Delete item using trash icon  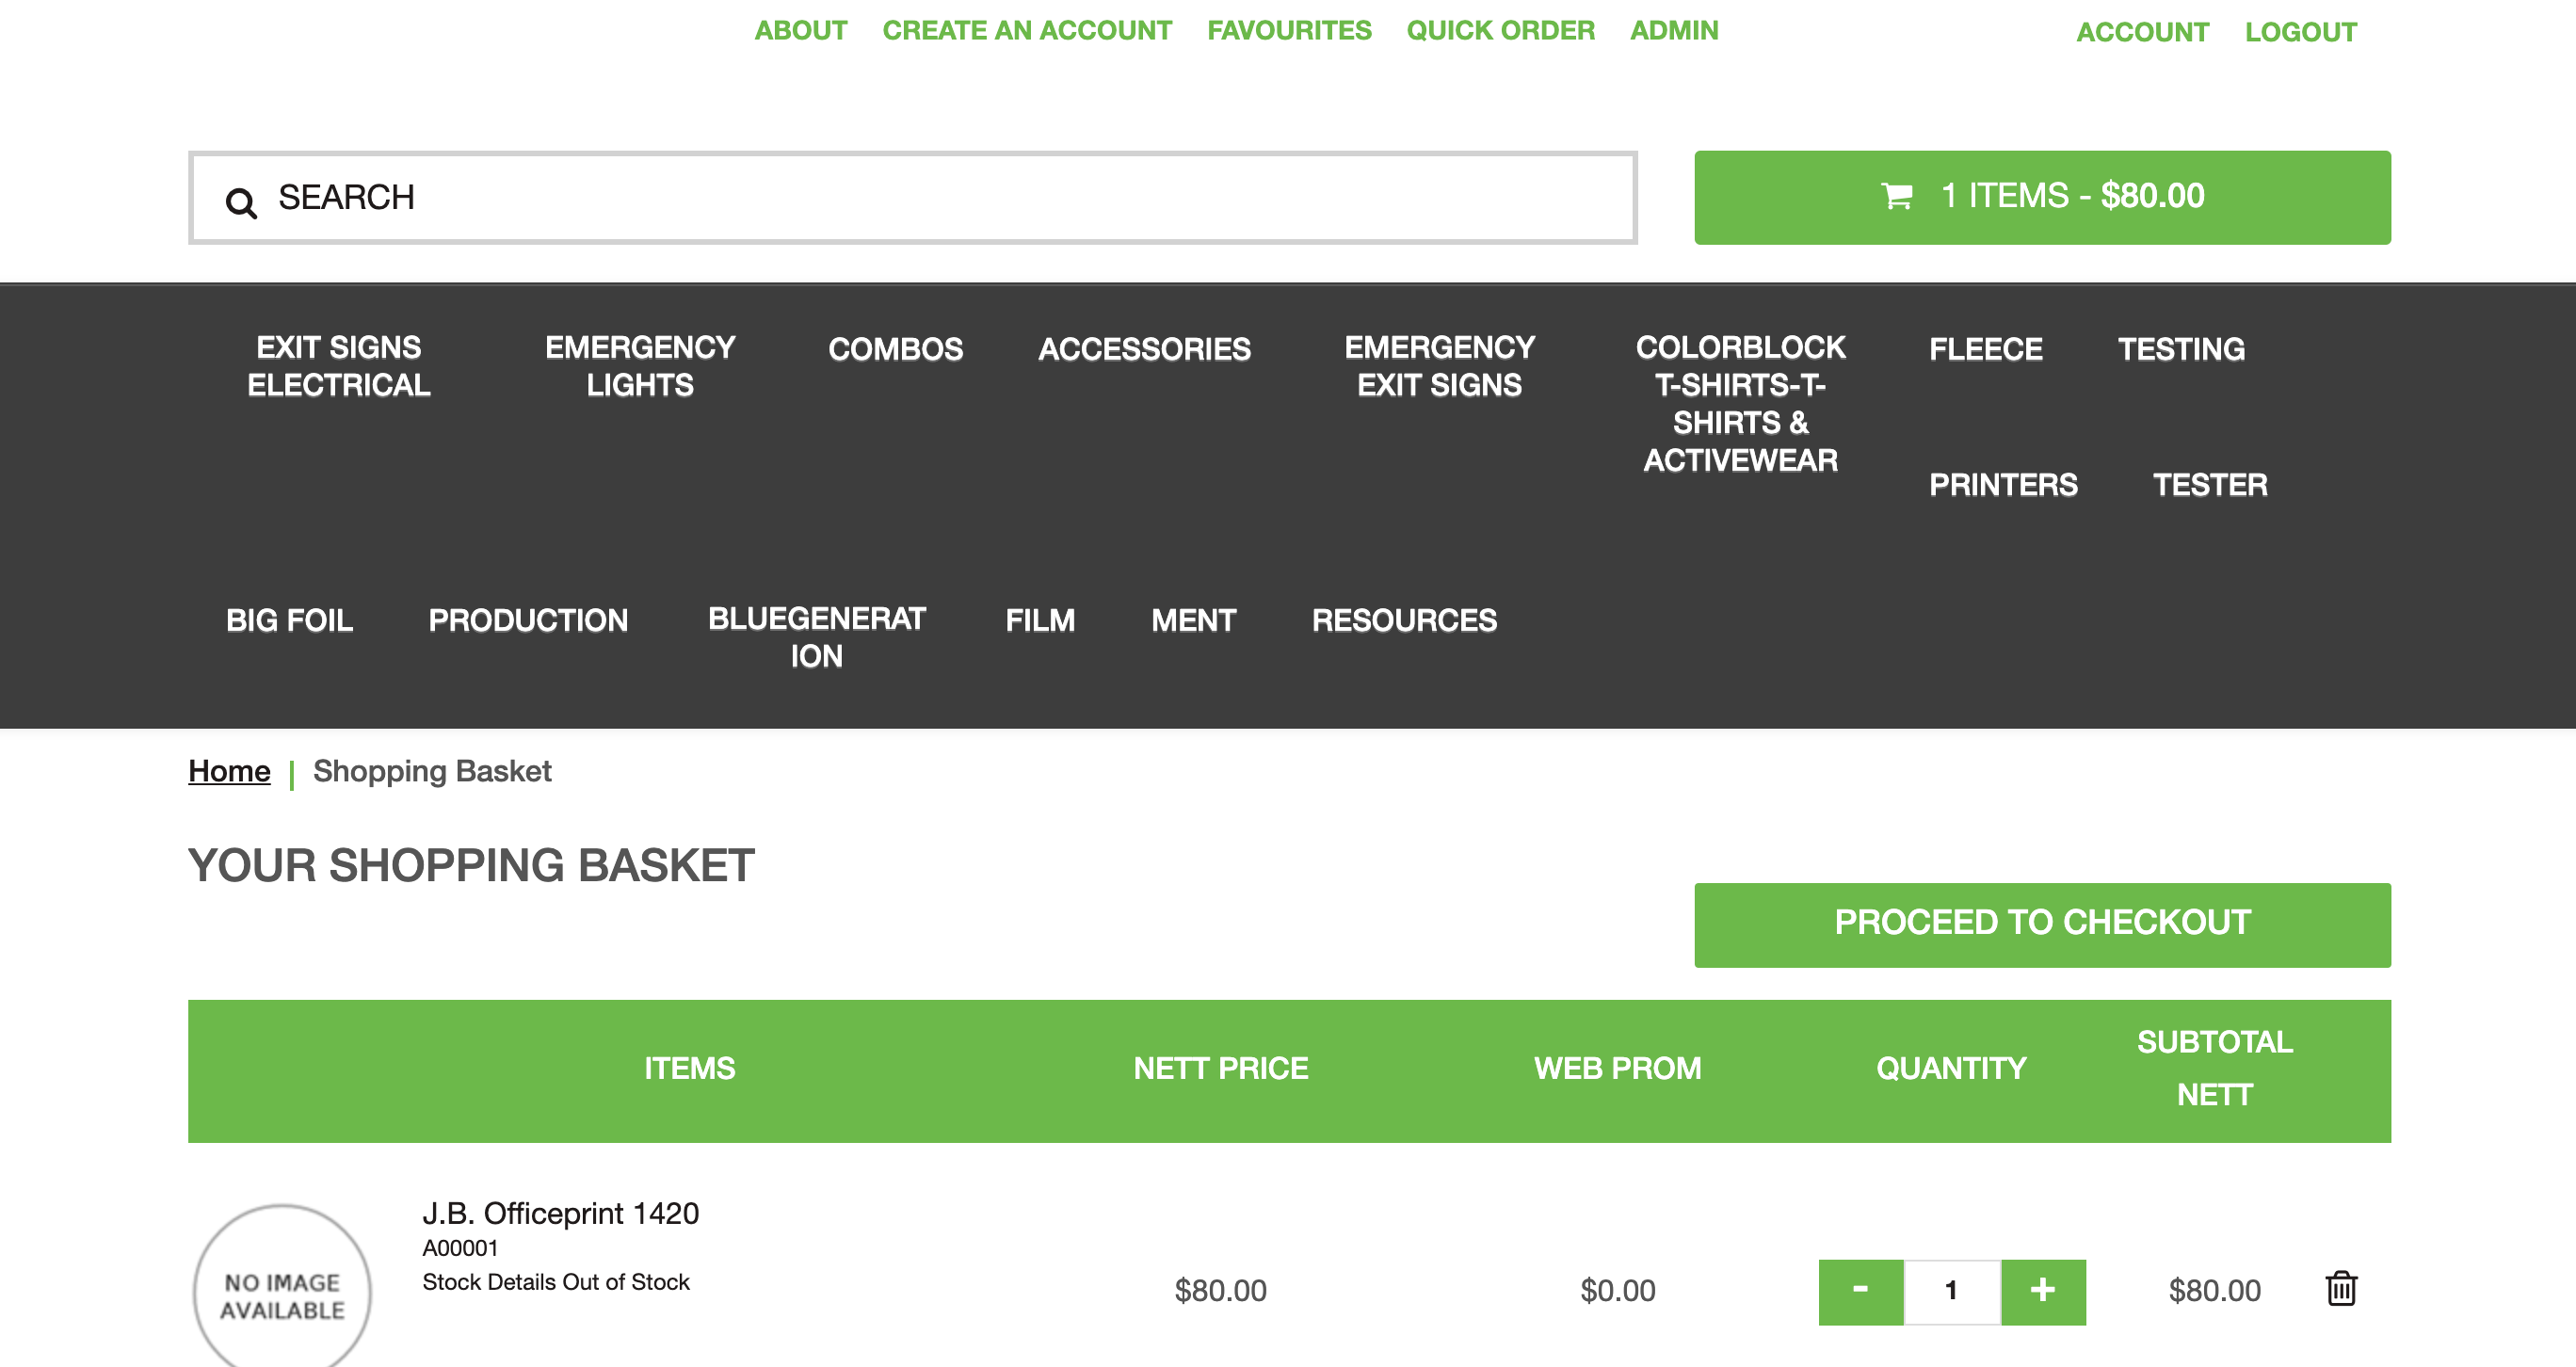(2341, 1289)
